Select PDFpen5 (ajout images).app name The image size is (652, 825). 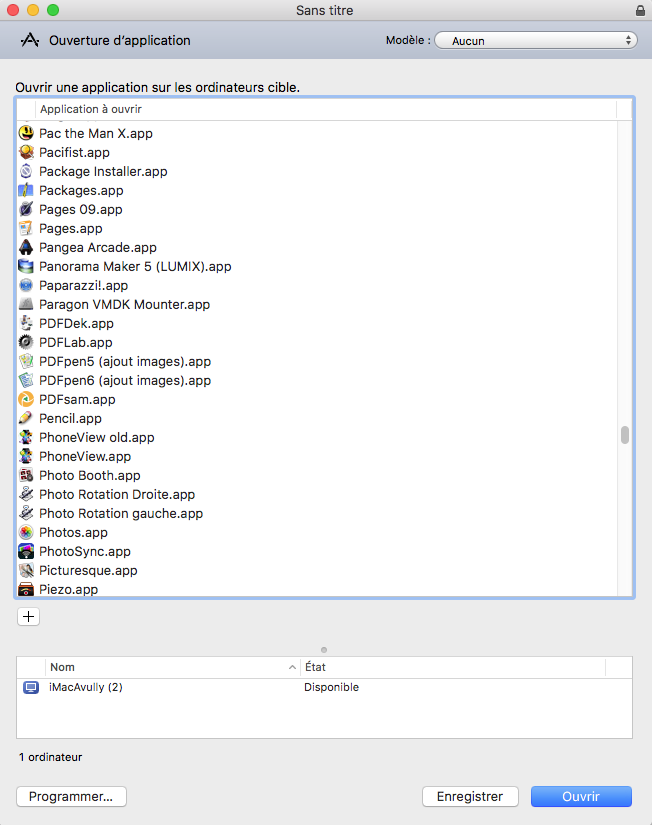click(x=125, y=361)
